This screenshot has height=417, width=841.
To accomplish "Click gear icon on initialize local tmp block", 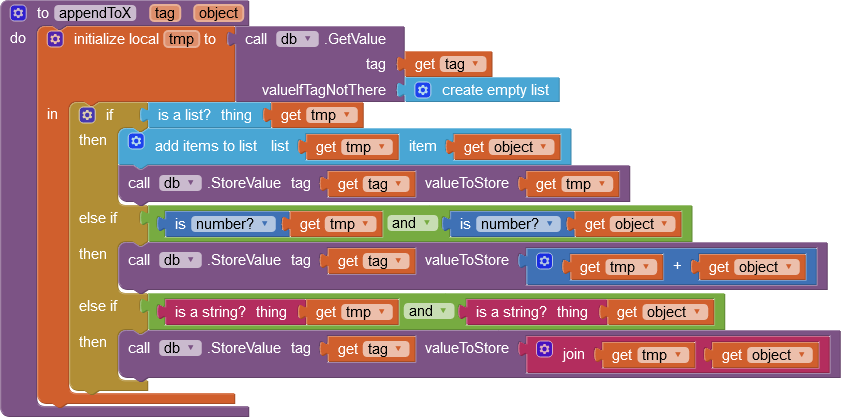I will point(55,39).
